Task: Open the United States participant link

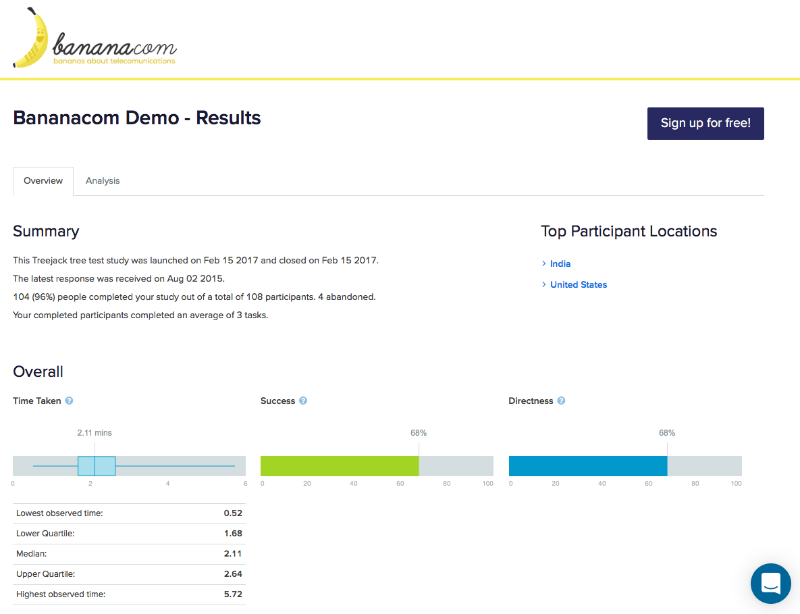Action: coord(579,284)
